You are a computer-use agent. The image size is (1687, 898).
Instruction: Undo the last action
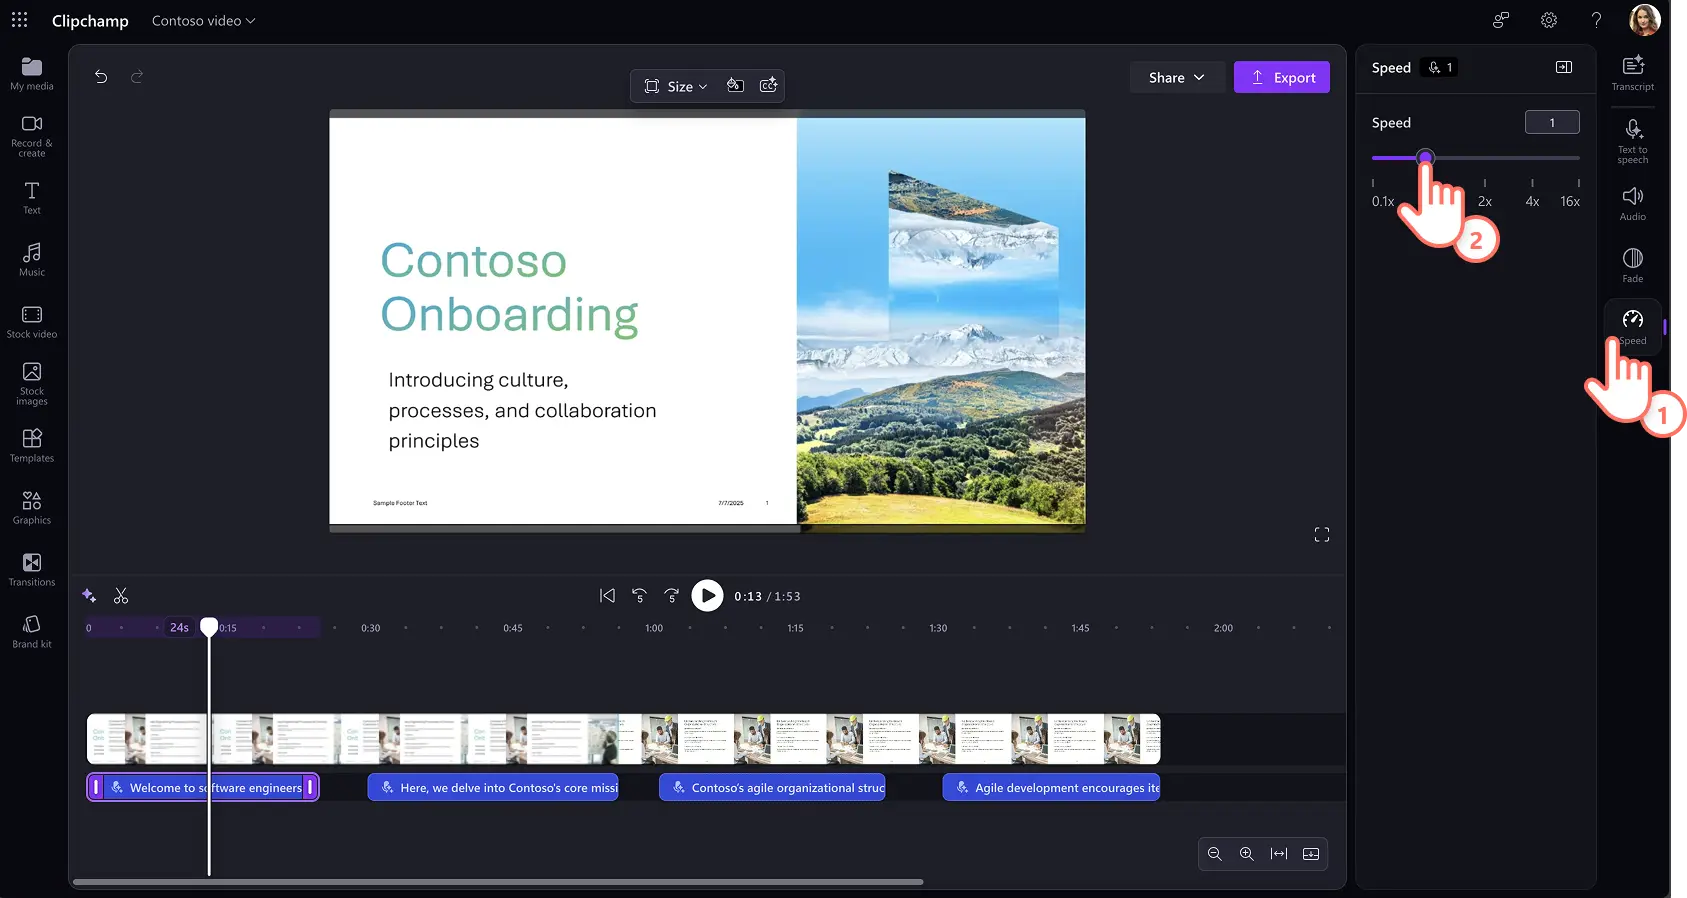coord(101,76)
